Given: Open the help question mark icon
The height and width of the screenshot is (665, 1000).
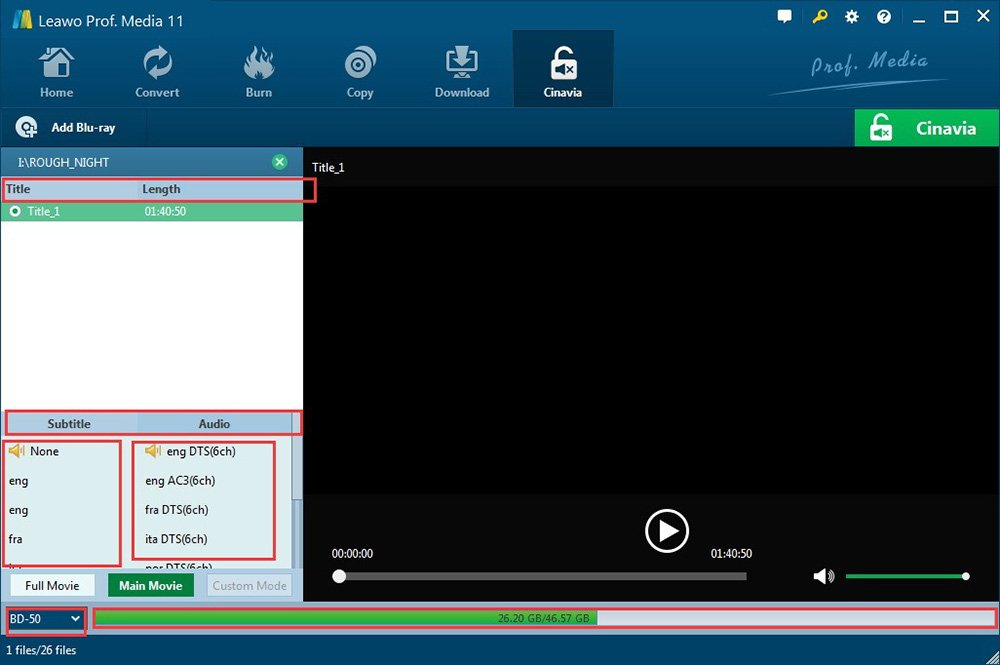Looking at the screenshot, I should point(883,17).
